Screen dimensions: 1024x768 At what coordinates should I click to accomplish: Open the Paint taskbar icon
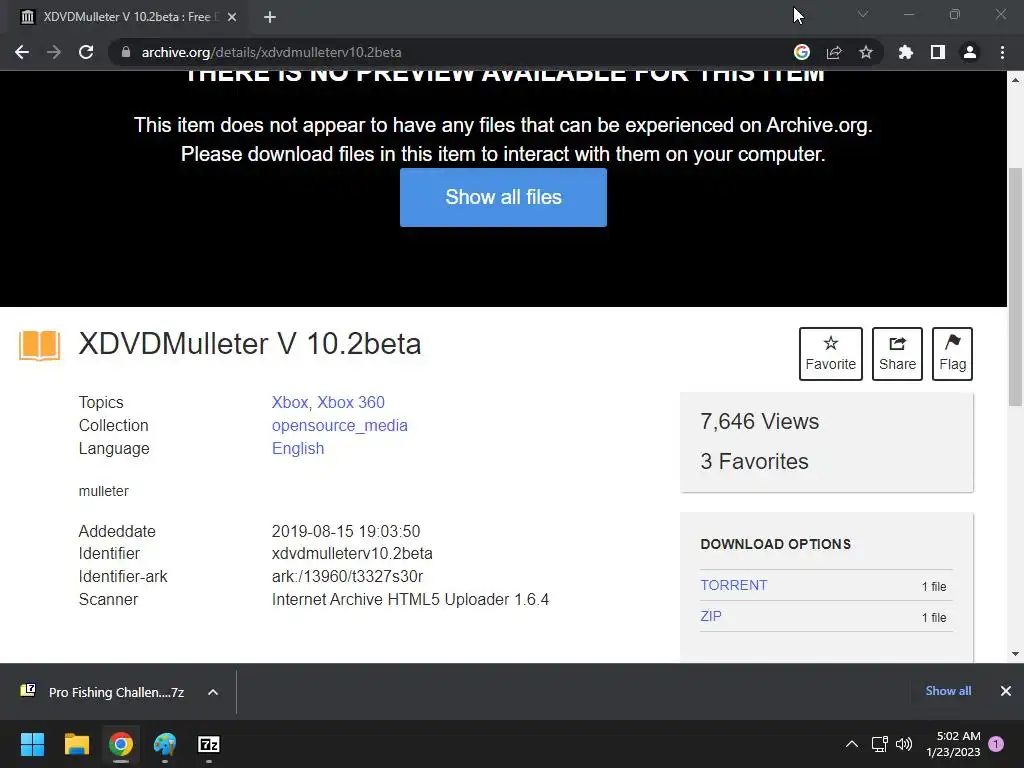pos(165,744)
